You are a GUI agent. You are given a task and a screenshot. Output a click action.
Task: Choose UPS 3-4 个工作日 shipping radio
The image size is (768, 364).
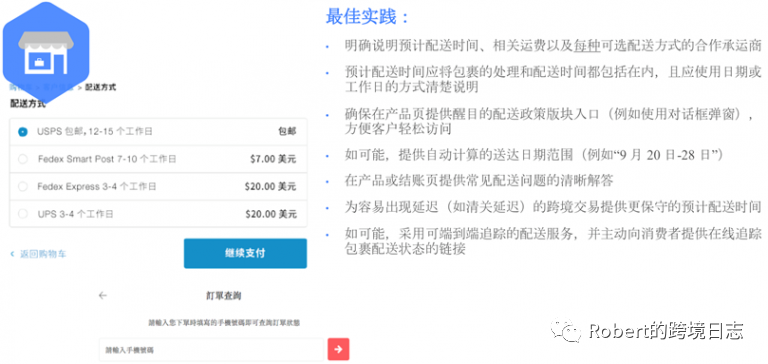click(23, 214)
